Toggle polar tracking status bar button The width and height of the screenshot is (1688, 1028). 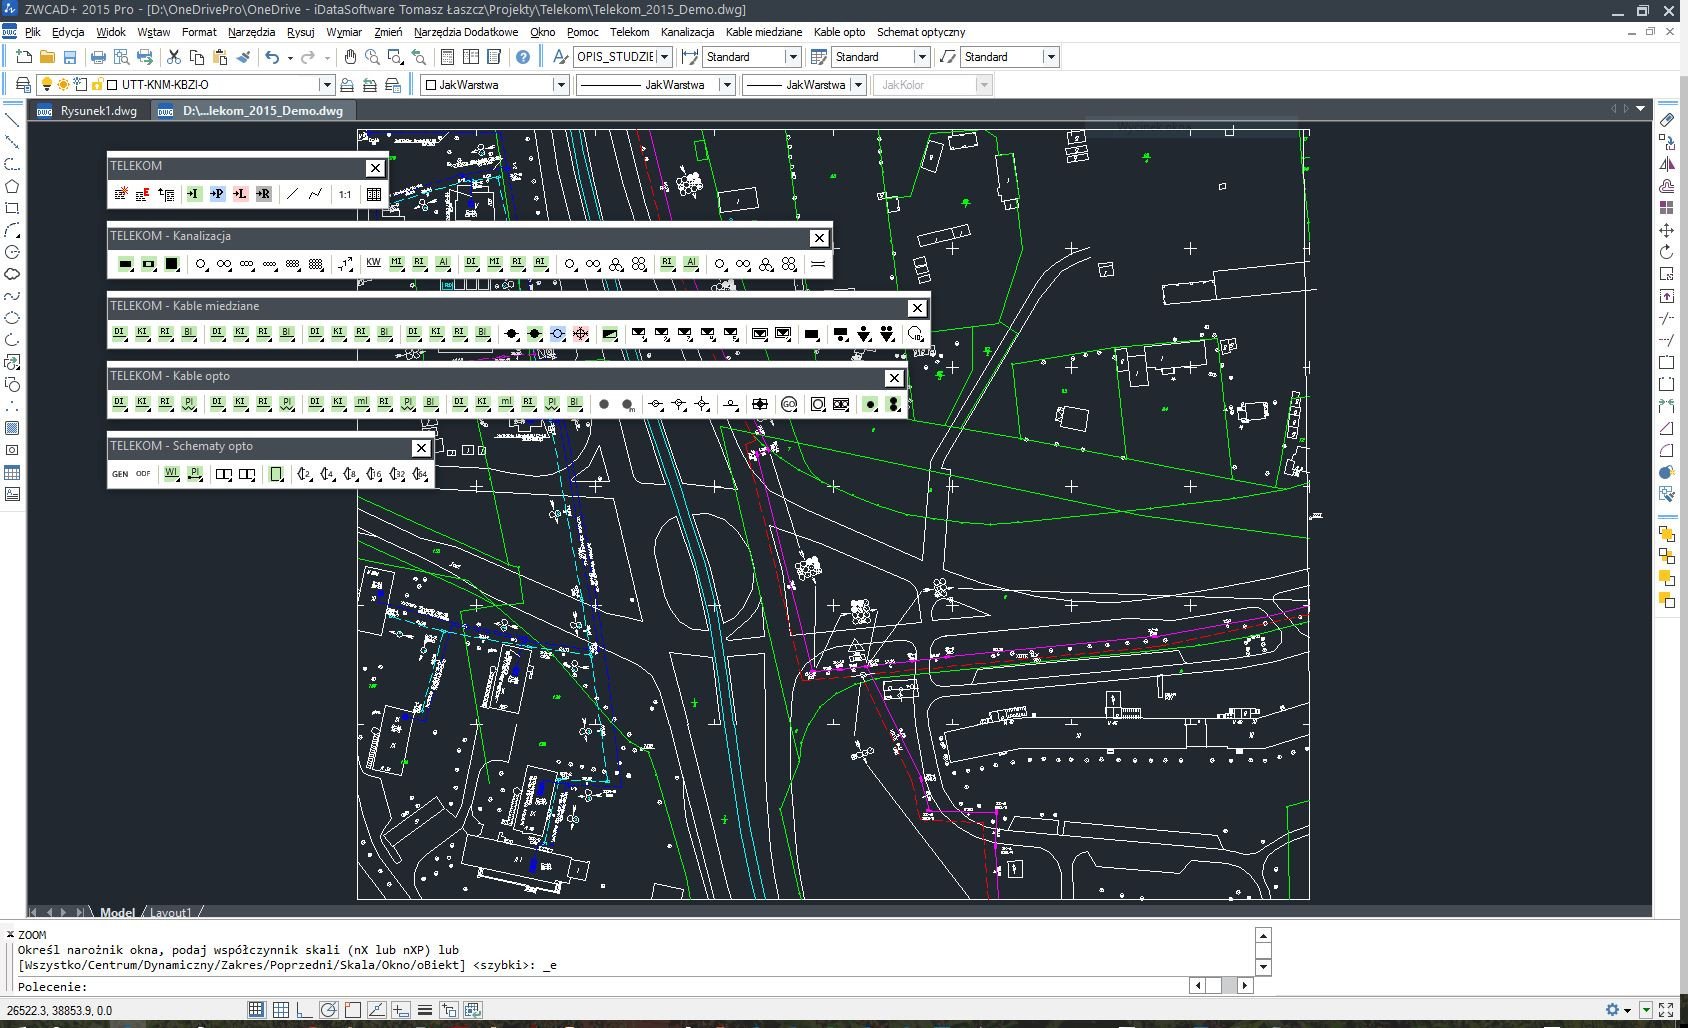coord(328,1010)
